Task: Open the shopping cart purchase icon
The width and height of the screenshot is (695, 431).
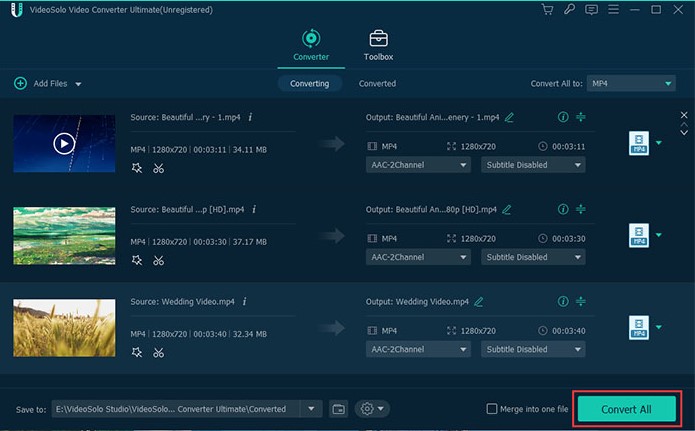Action: pos(547,10)
